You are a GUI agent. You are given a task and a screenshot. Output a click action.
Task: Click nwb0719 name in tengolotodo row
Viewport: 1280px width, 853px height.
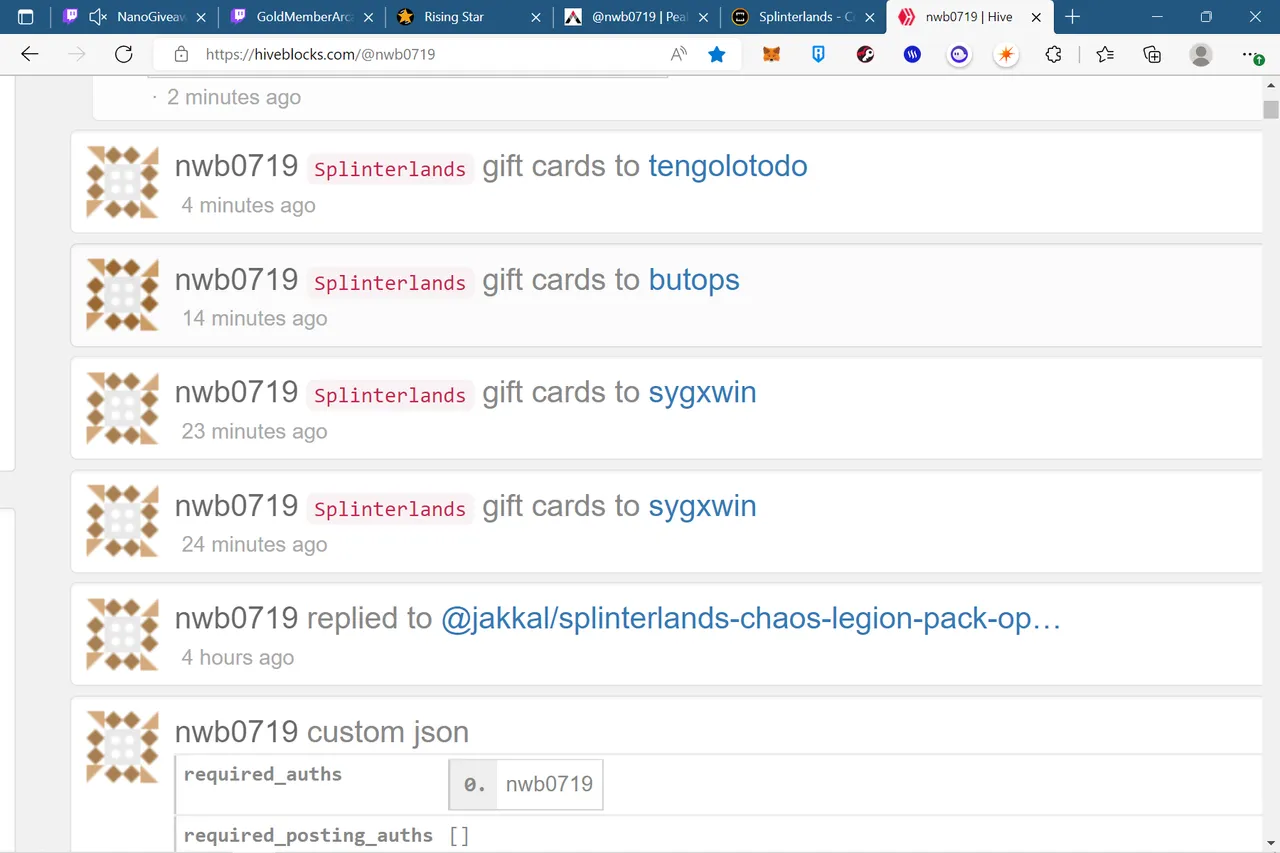236,166
